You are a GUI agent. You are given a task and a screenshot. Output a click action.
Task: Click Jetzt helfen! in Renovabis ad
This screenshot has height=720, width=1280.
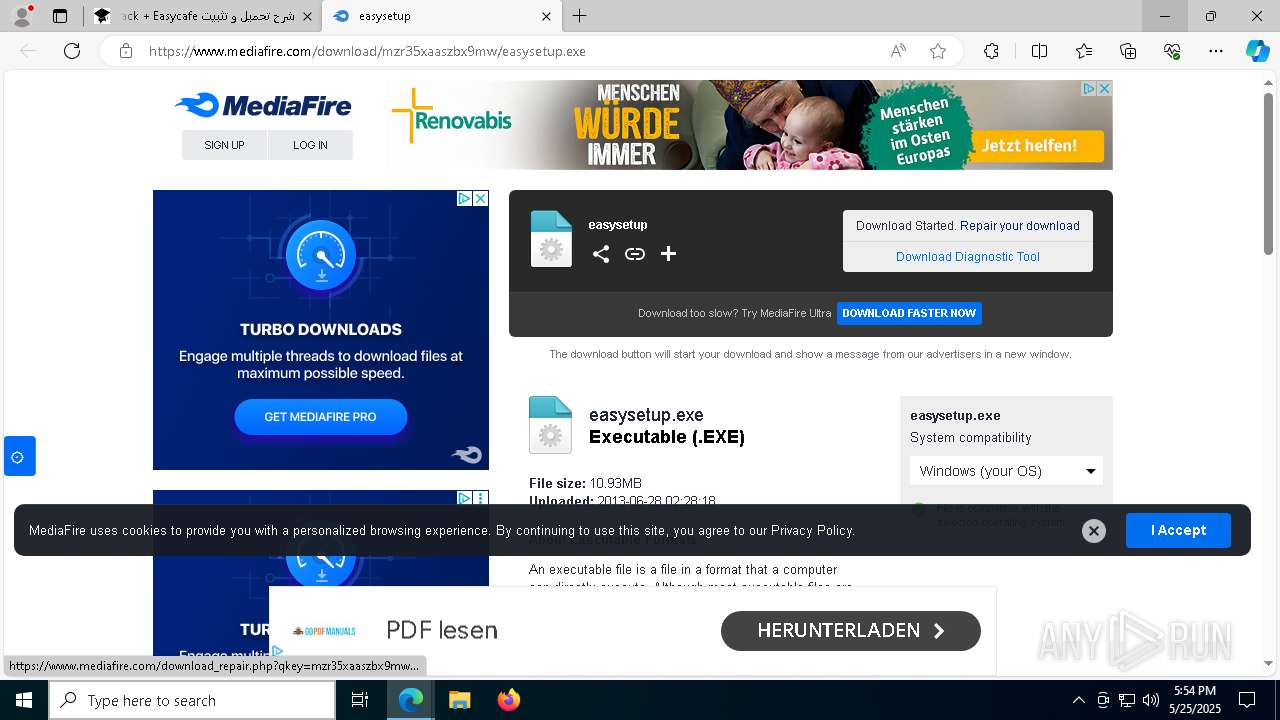click(1035, 146)
